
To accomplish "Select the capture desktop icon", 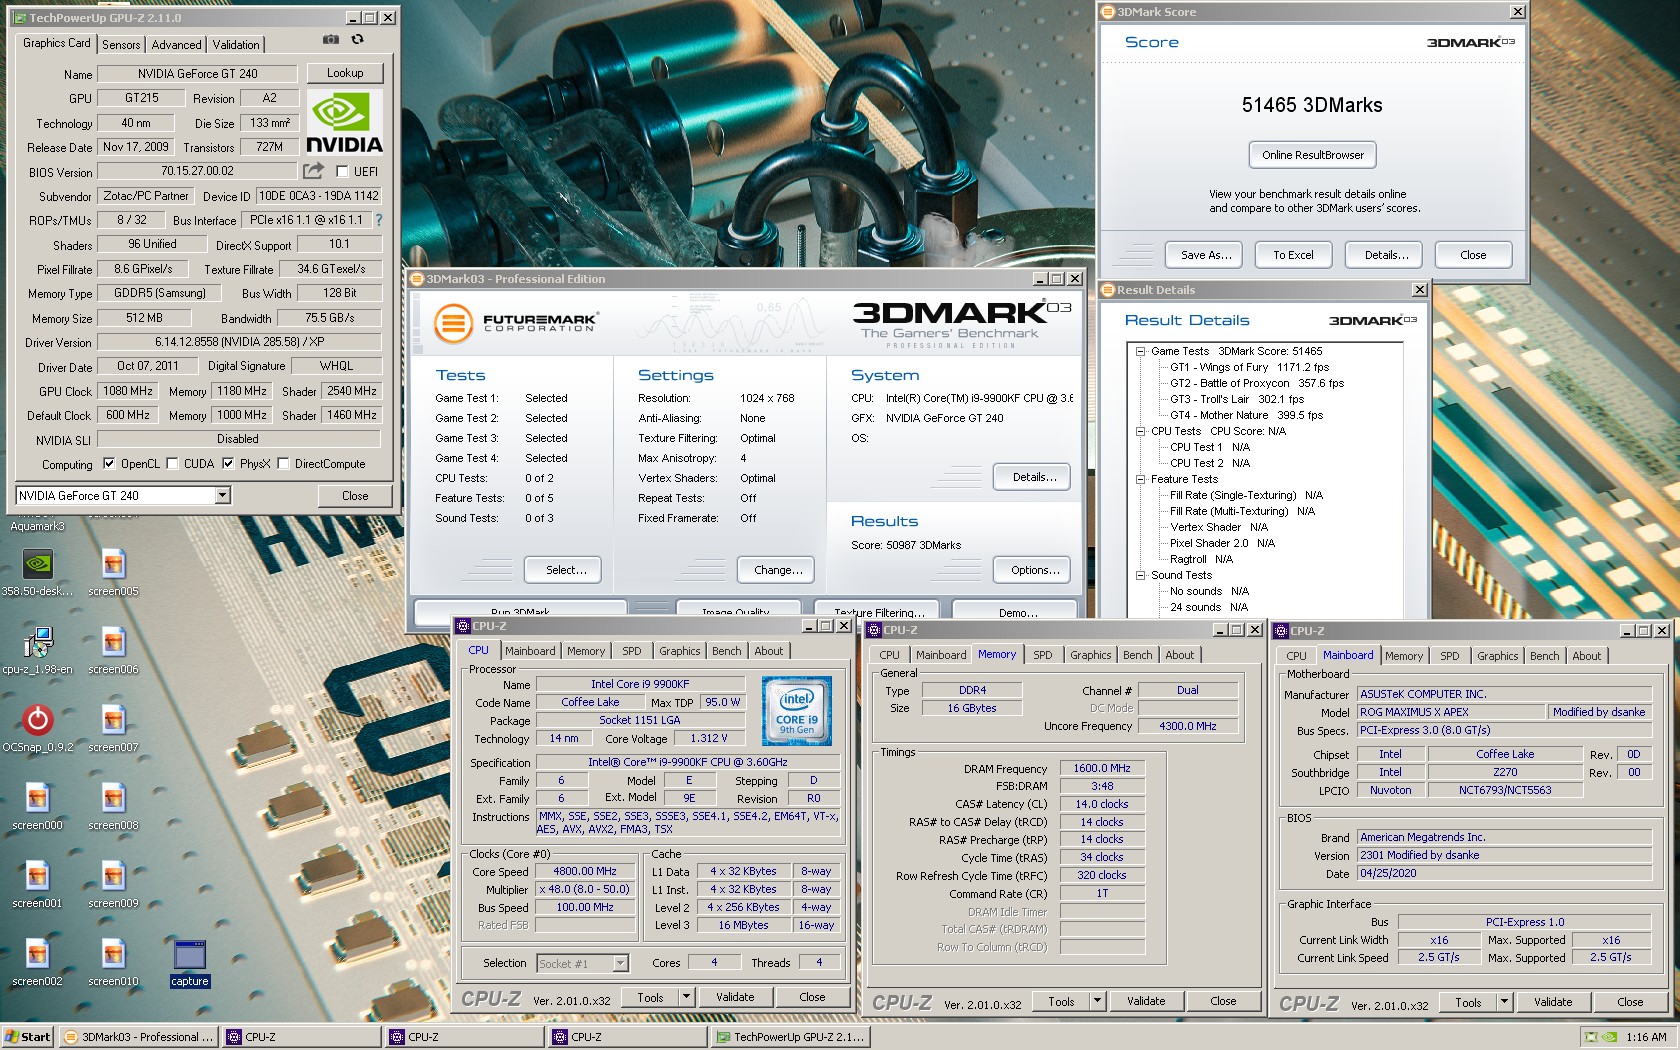I will pyautogui.click(x=189, y=962).
